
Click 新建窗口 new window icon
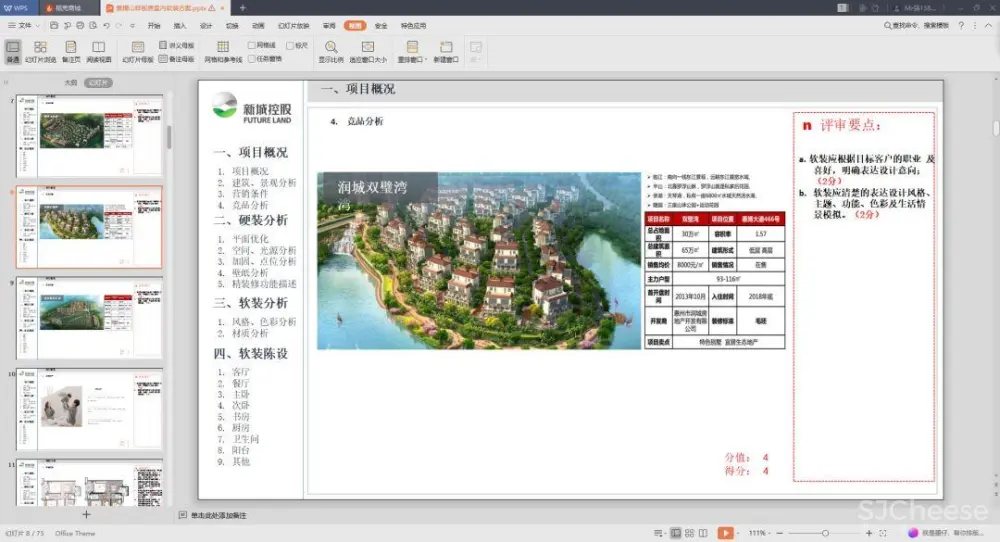pyautogui.click(x=443, y=51)
